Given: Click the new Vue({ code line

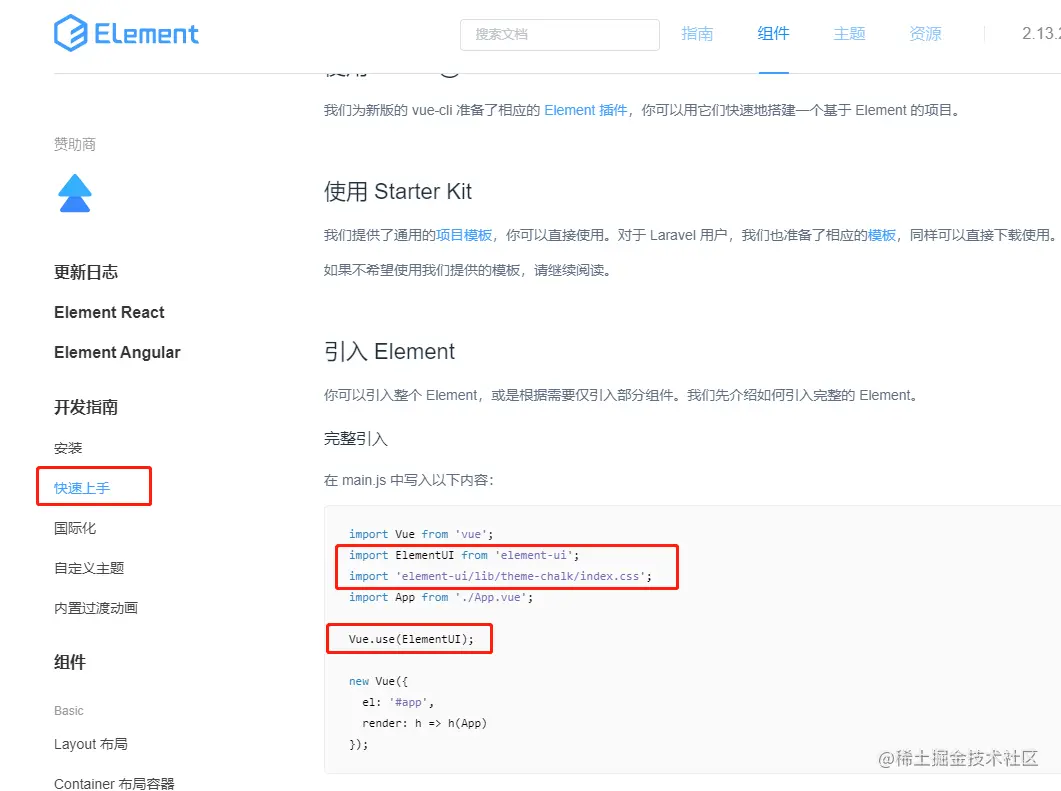Looking at the screenshot, I should 378,681.
